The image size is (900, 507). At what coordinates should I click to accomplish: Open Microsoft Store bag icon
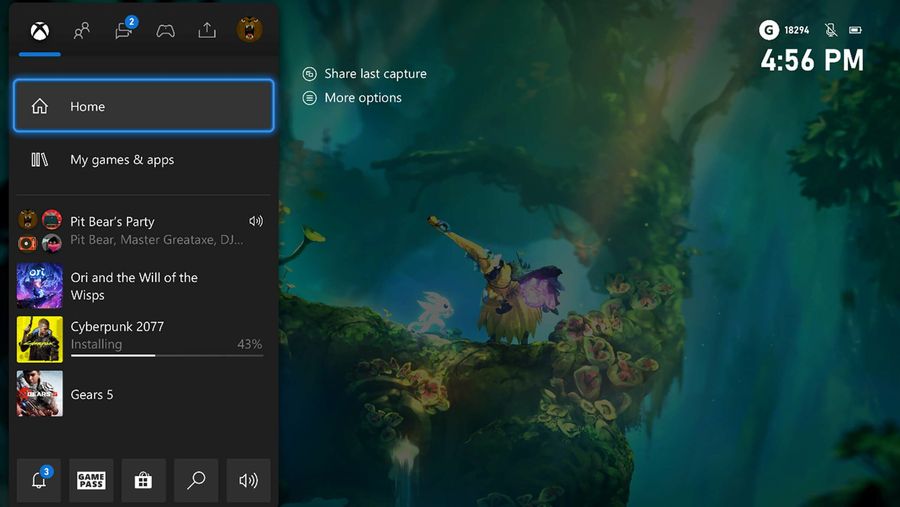pyautogui.click(x=143, y=480)
